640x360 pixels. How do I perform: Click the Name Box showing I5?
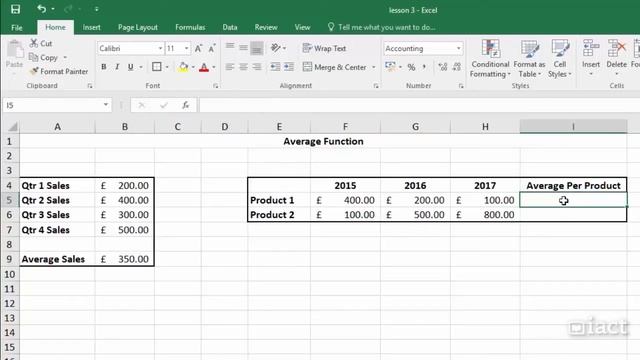click(x=51, y=105)
